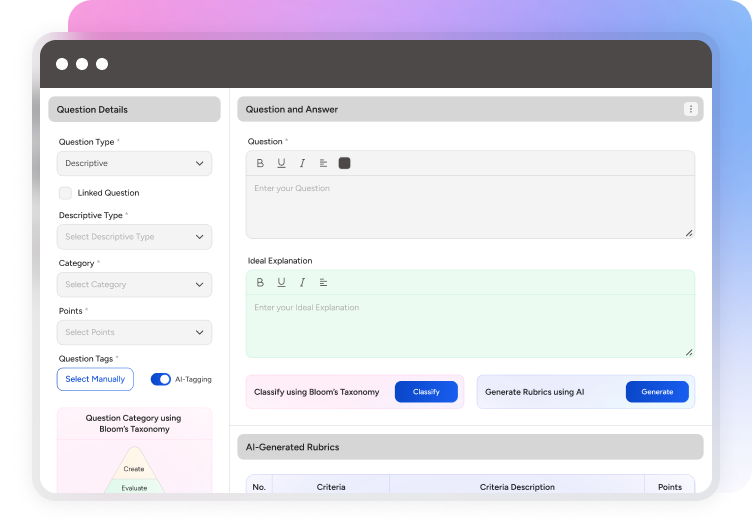Click the Select Manually button

click(95, 379)
